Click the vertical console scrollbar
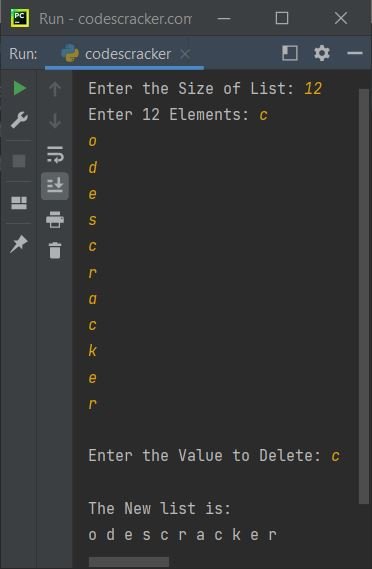This screenshot has width=372, height=569. [x=364, y=296]
